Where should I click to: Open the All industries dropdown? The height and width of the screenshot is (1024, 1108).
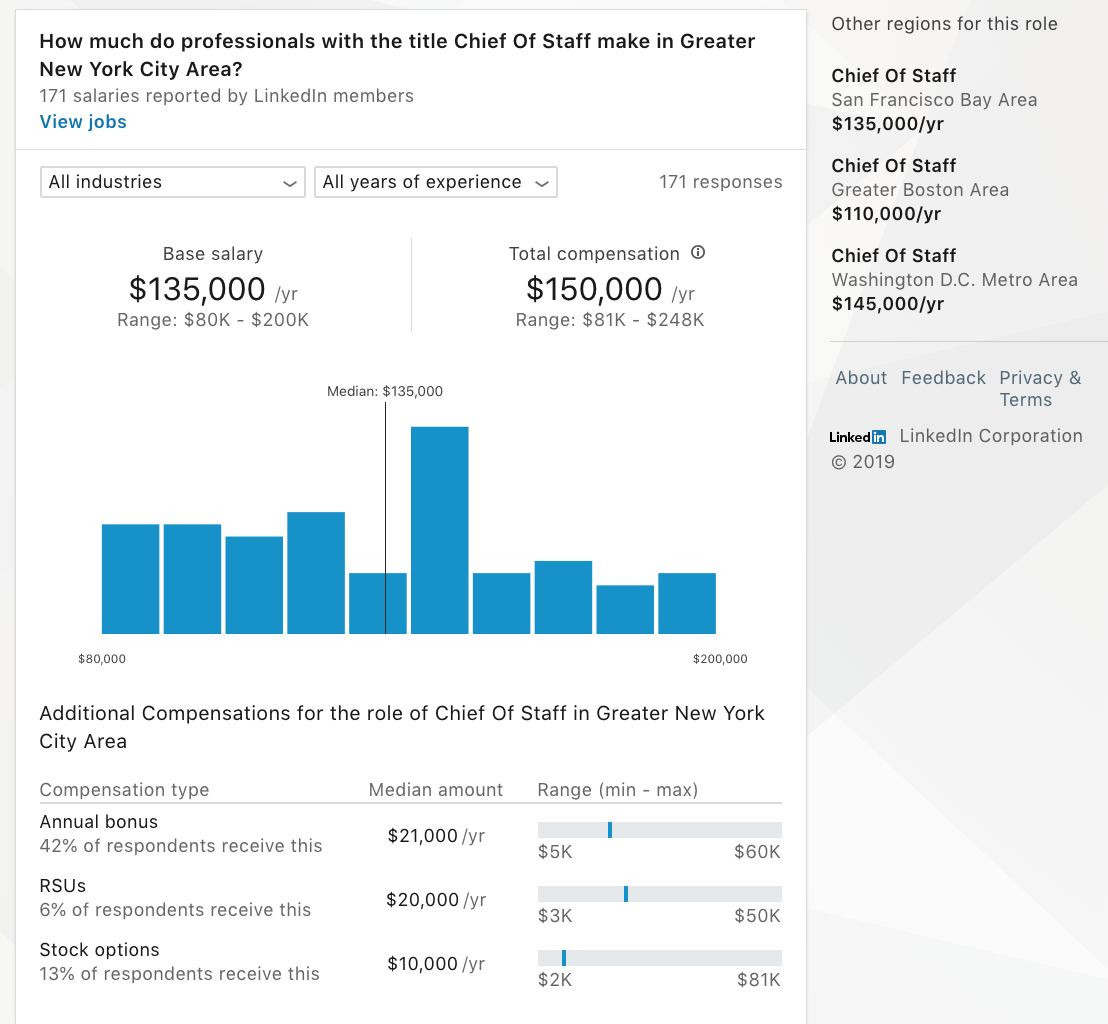[x=172, y=182]
